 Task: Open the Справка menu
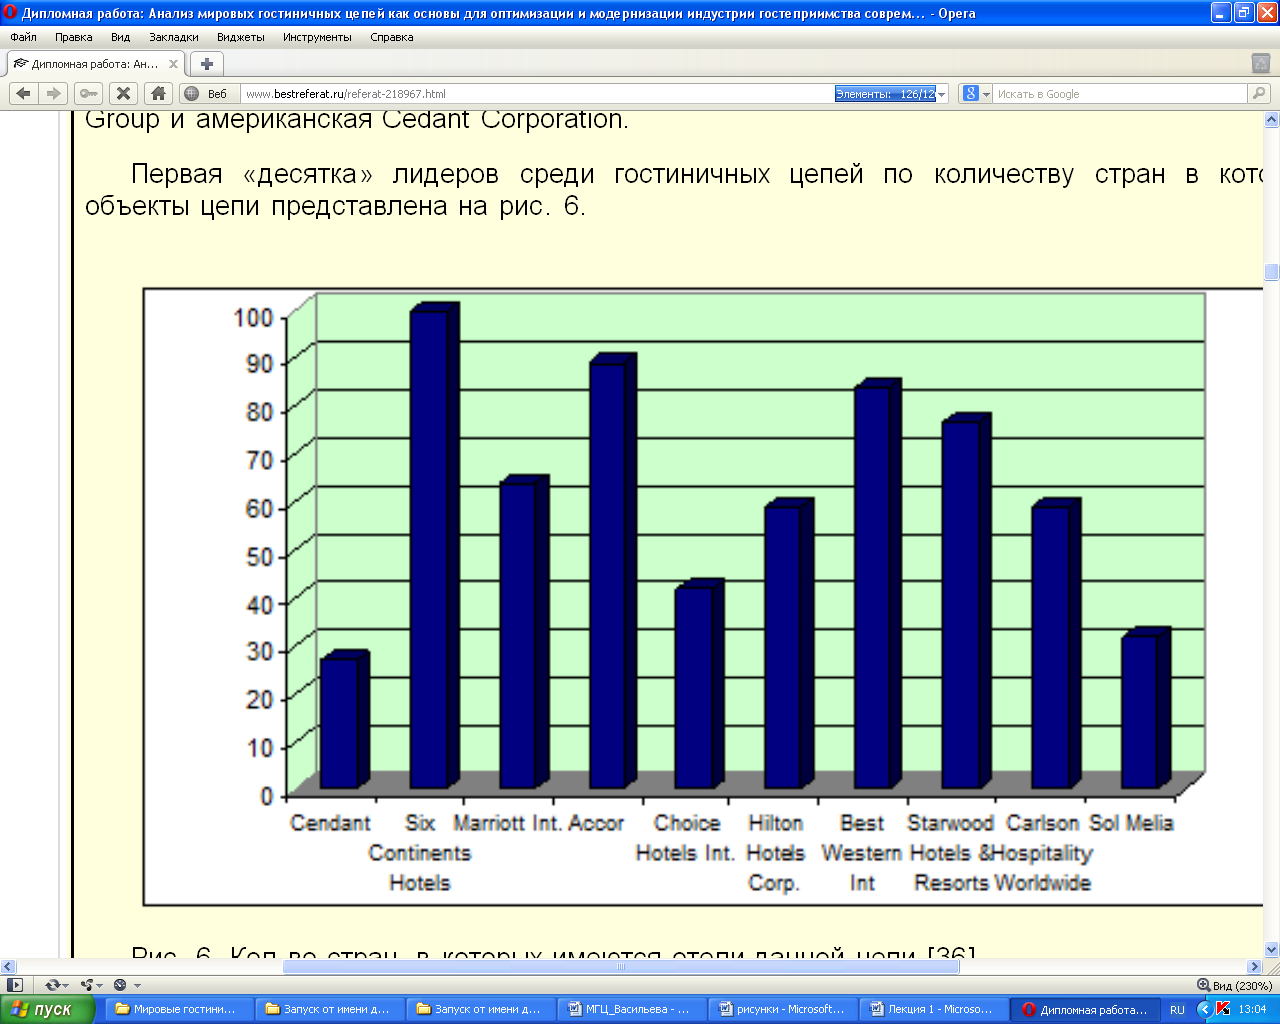point(392,37)
